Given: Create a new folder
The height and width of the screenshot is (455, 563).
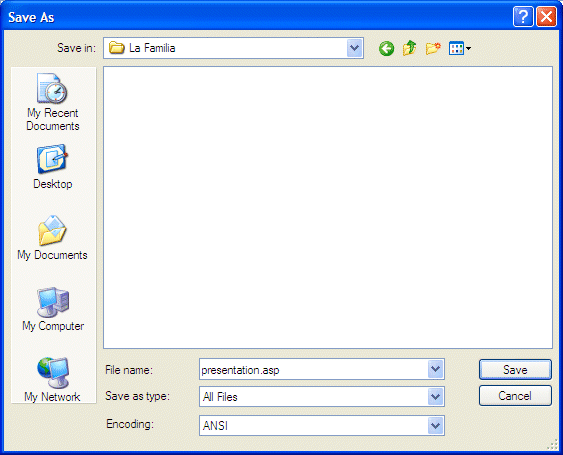Looking at the screenshot, I should [x=433, y=48].
